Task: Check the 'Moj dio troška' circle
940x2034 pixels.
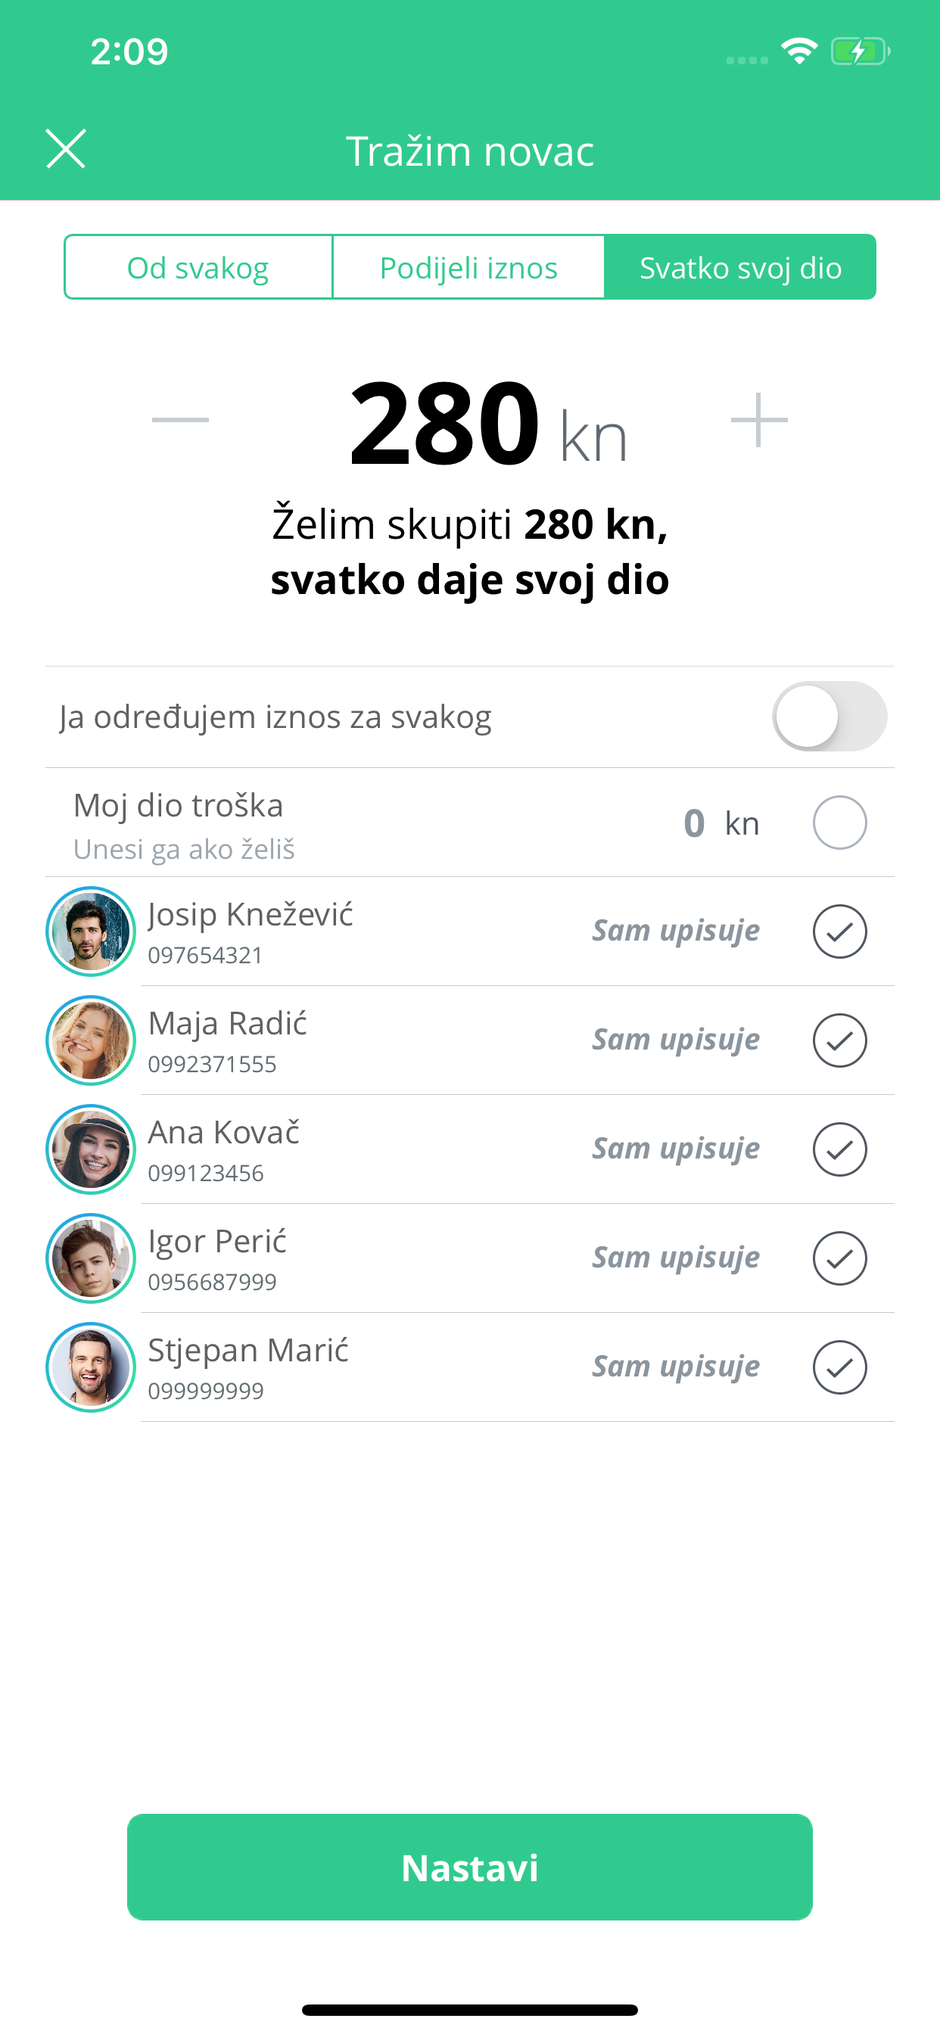Action: tap(839, 823)
